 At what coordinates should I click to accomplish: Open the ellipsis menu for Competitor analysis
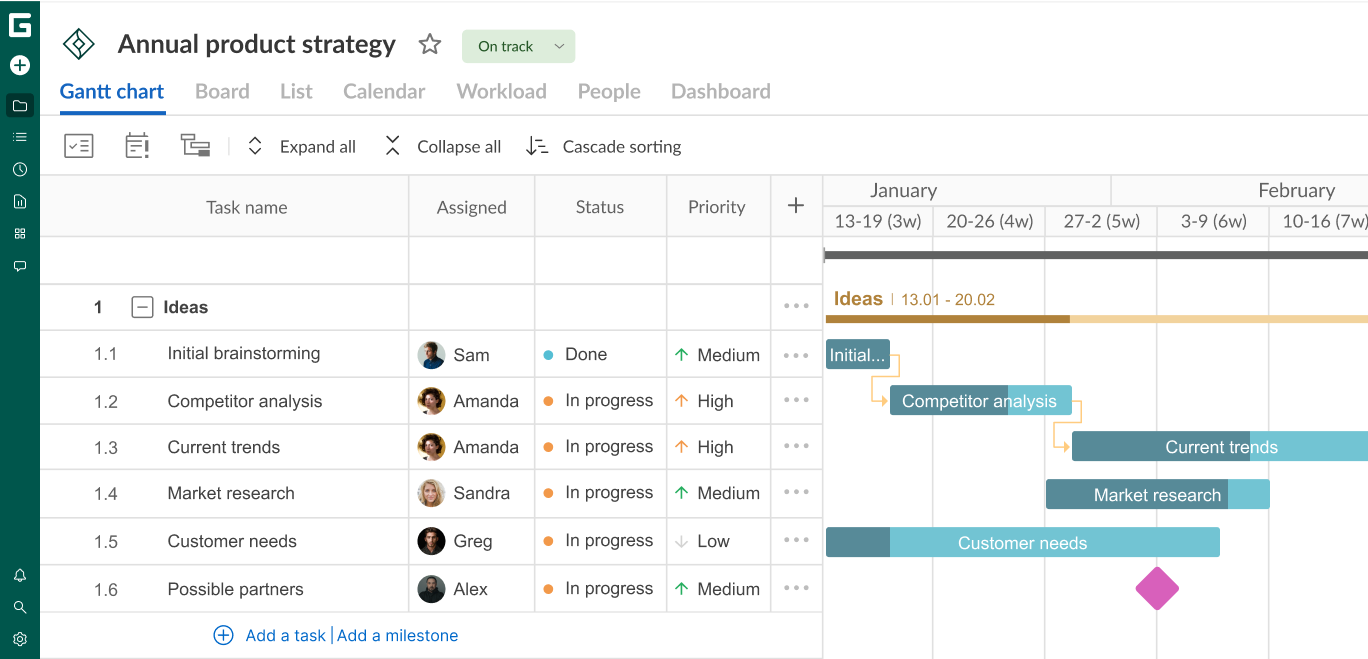pos(796,400)
